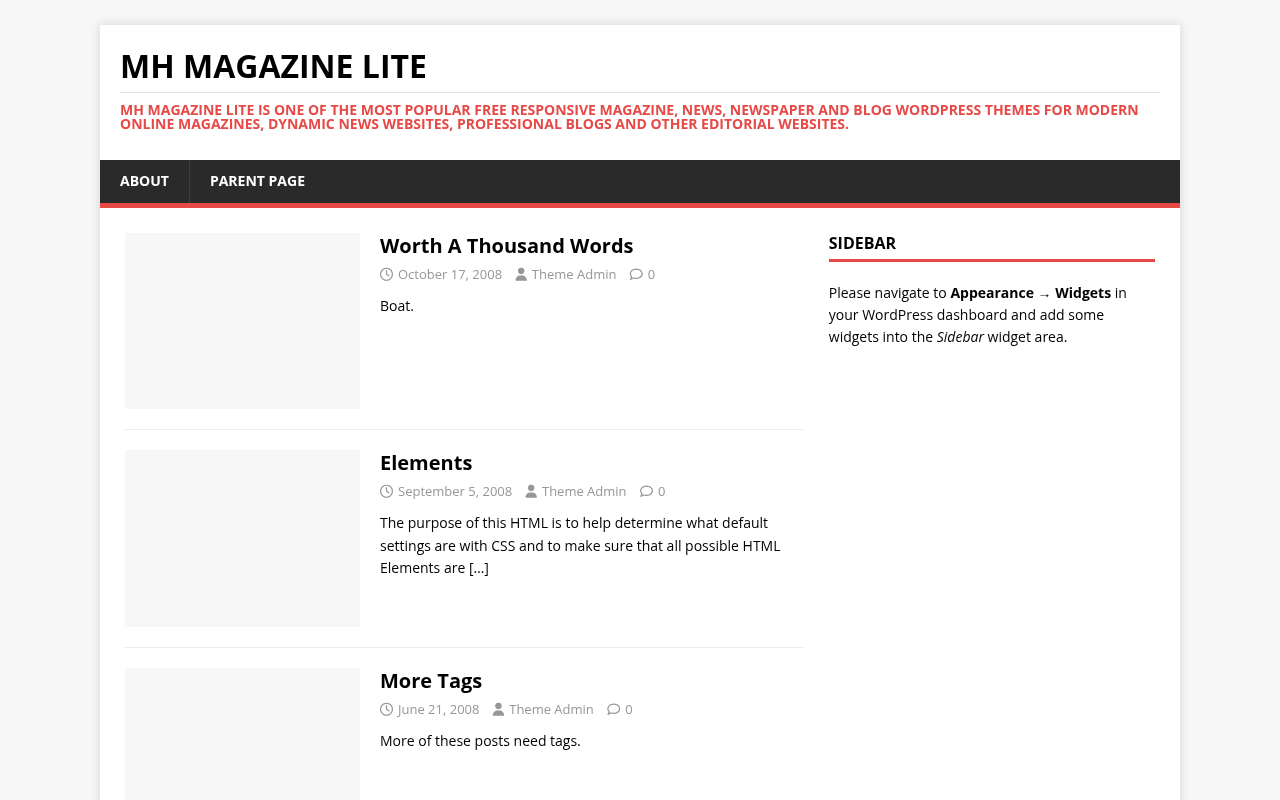Click the clock icon beside September 5, 2008
The height and width of the screenshot is (800, 1280).
coord(386,491)
